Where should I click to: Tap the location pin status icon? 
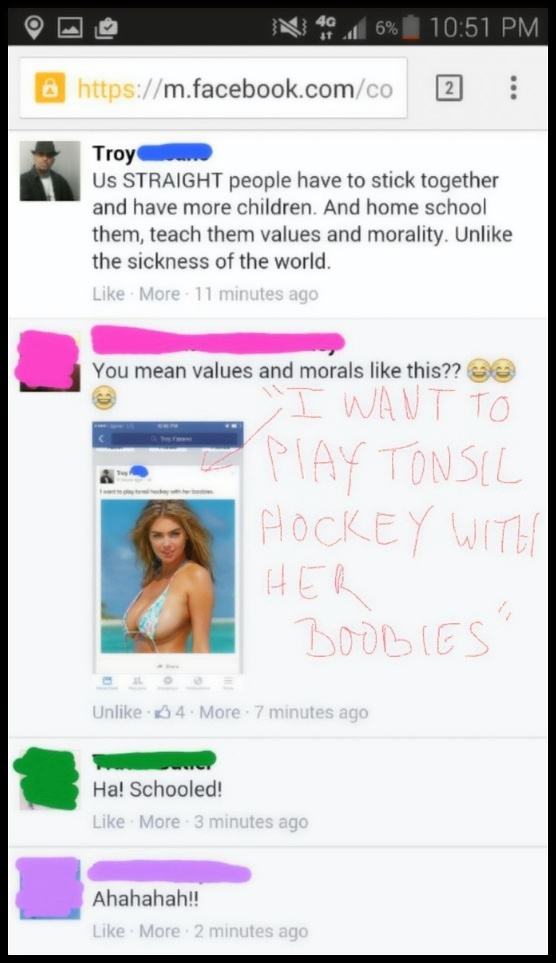(x=34, y=28)
